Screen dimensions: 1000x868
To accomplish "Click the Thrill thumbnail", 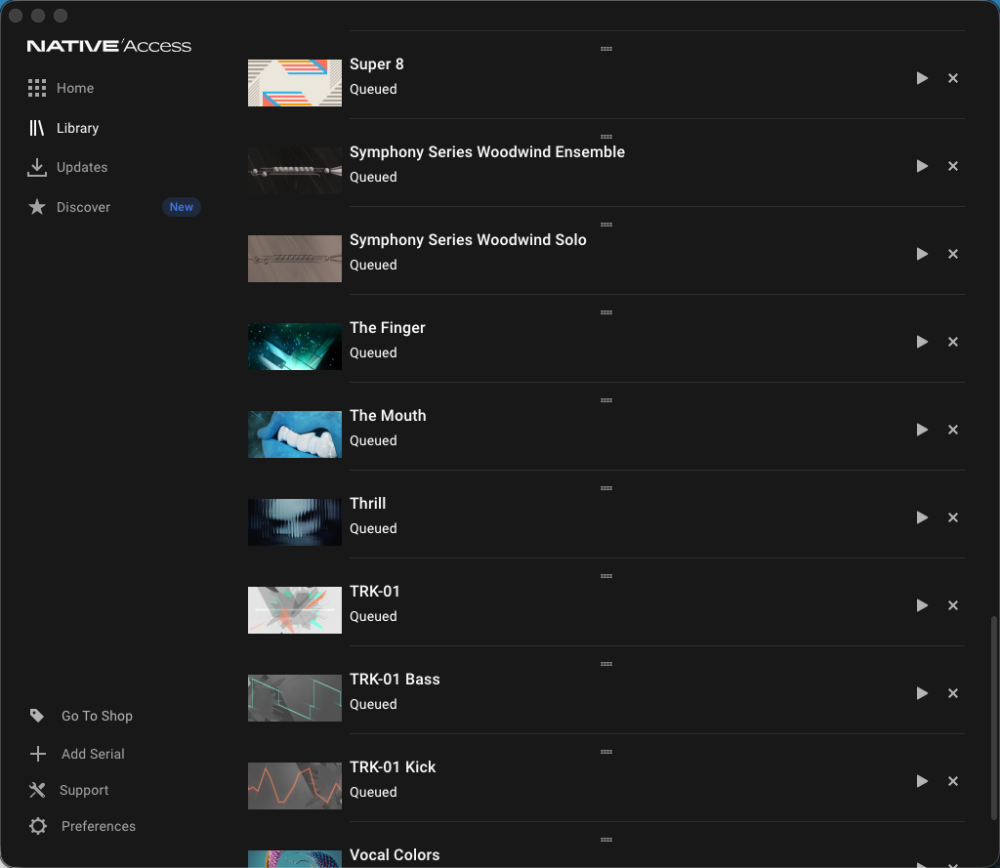I will click(295, 522).
